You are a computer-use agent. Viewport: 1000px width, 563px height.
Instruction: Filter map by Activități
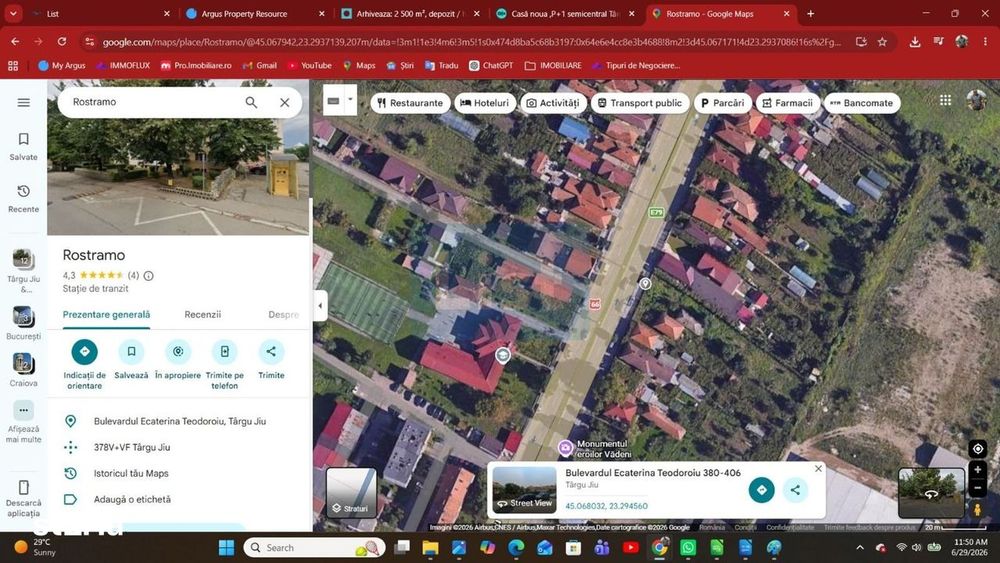click(x=553, y=103)
